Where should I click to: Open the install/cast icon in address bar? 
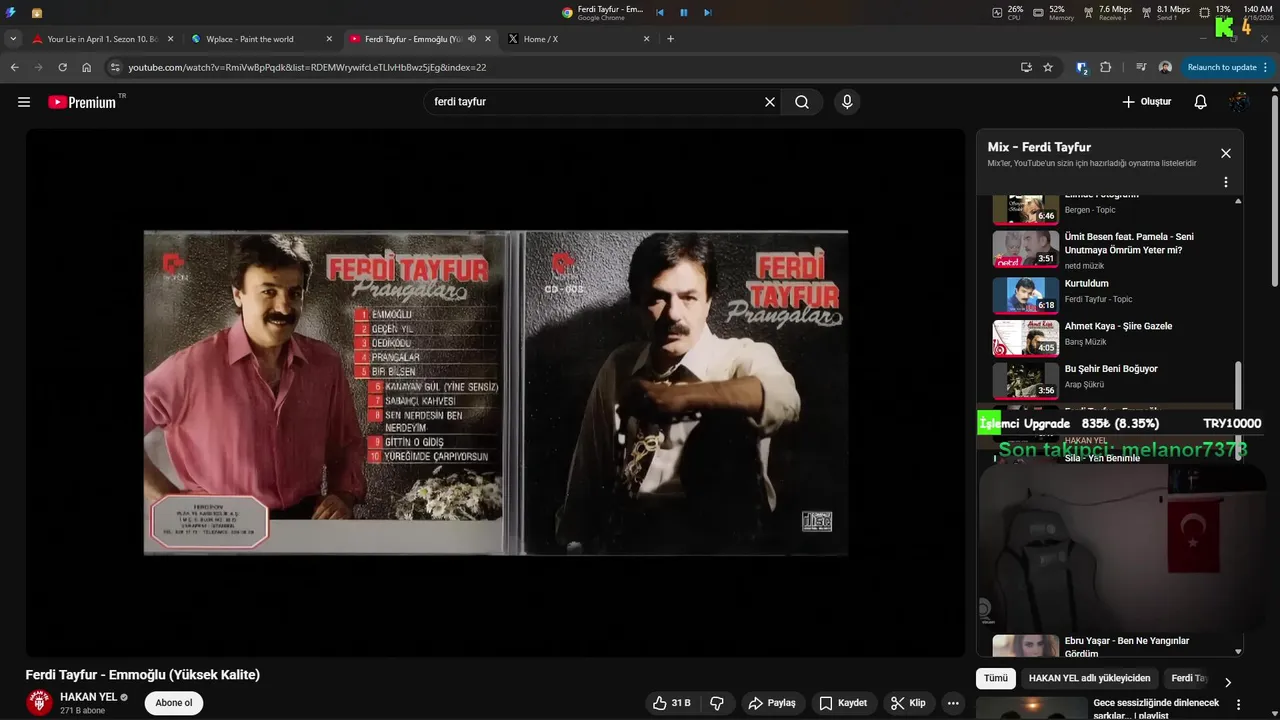[1026, 67]
